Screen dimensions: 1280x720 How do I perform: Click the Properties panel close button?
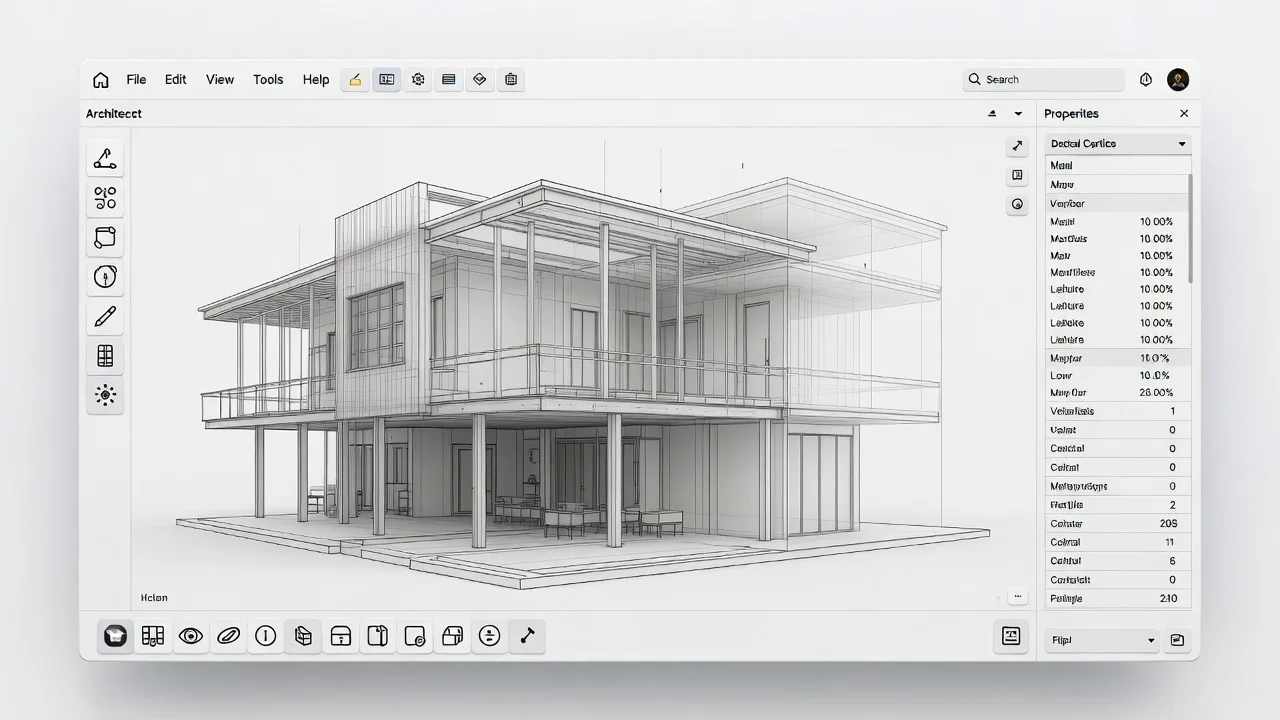pos(1184,113)
